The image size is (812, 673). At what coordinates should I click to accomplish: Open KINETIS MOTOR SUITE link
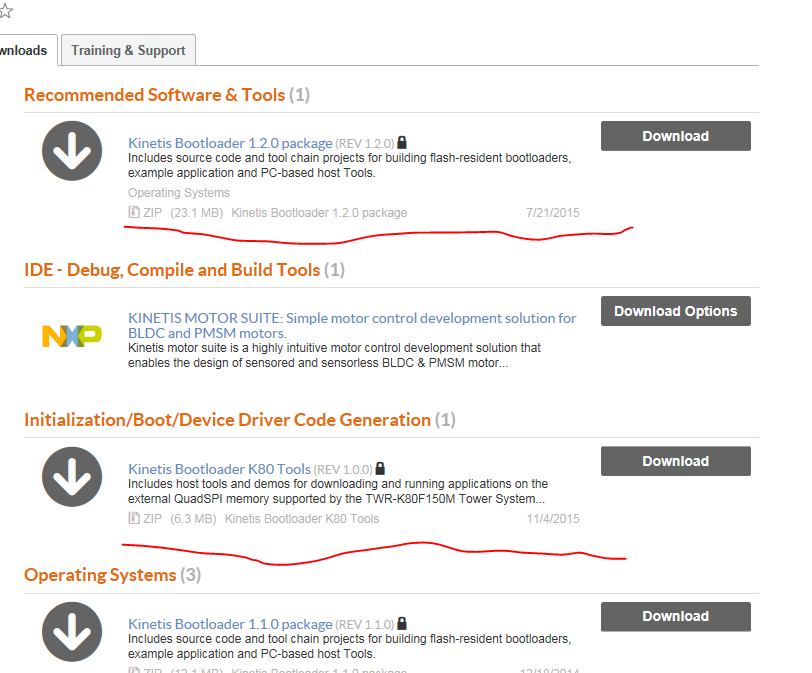[352, 325]
